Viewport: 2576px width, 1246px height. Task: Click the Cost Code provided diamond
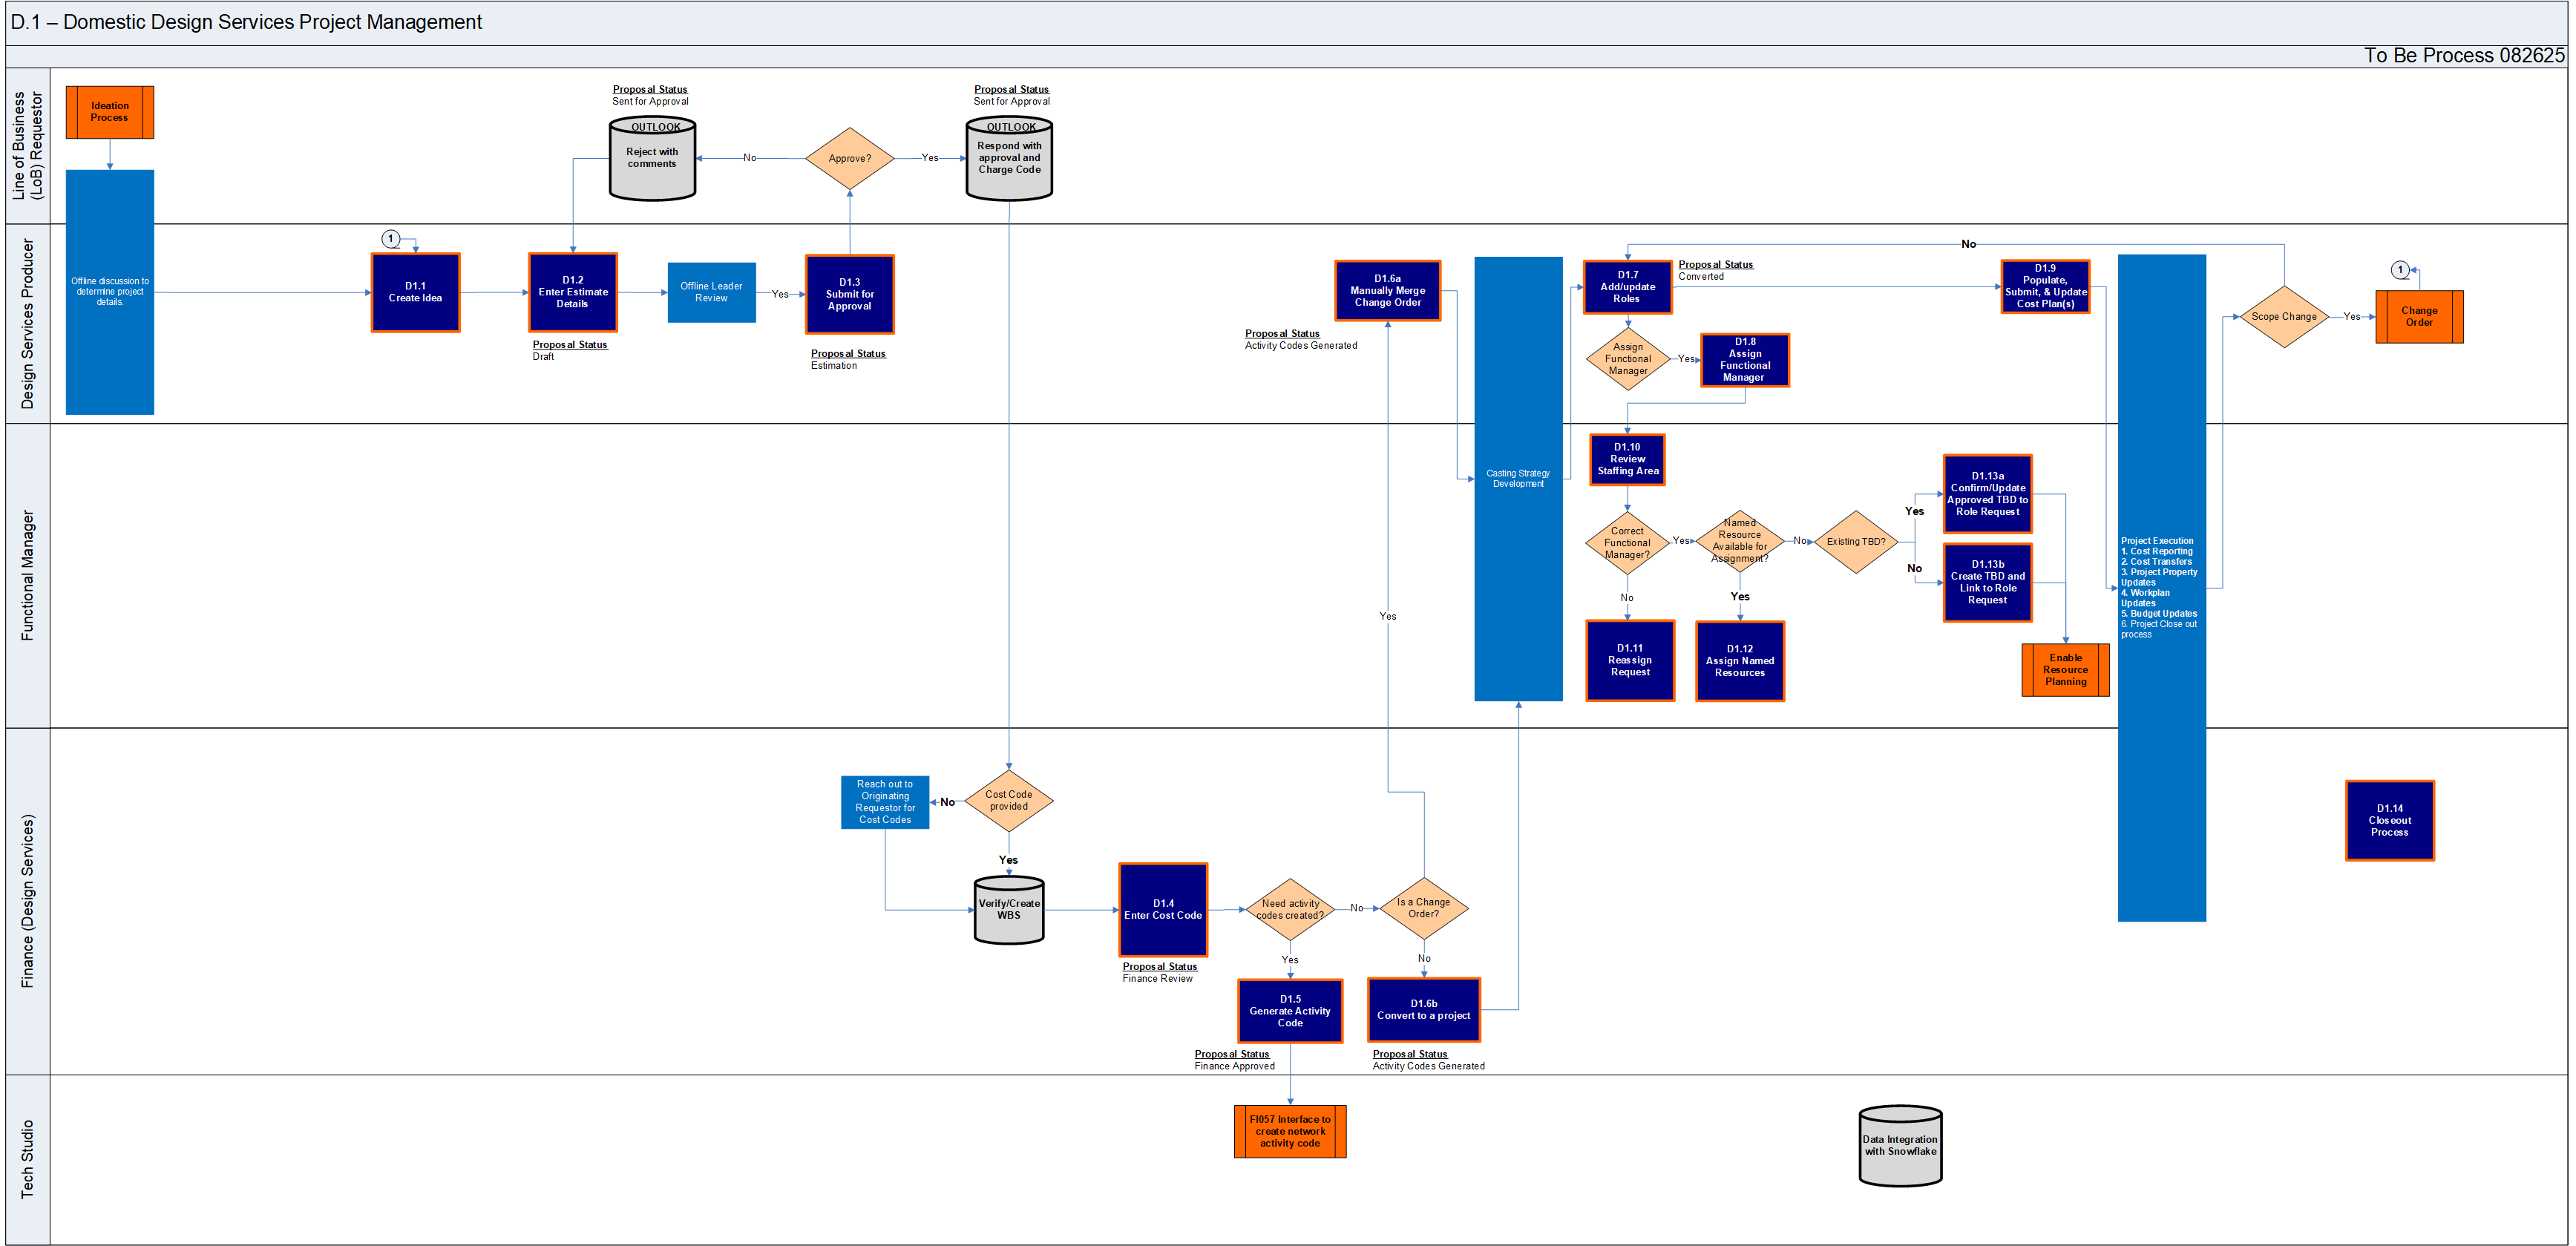pos(1008,800)
